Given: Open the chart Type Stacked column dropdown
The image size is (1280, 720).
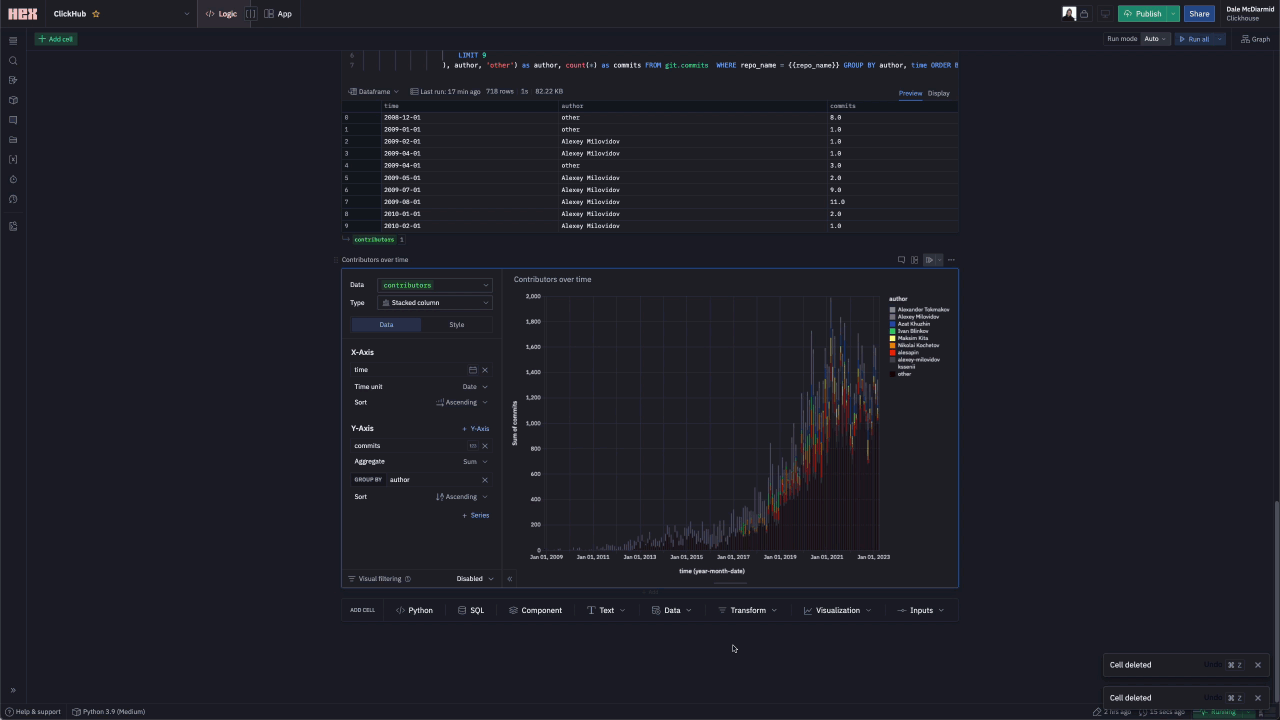Looking at the screenshot, I should (x=435, y=303).
